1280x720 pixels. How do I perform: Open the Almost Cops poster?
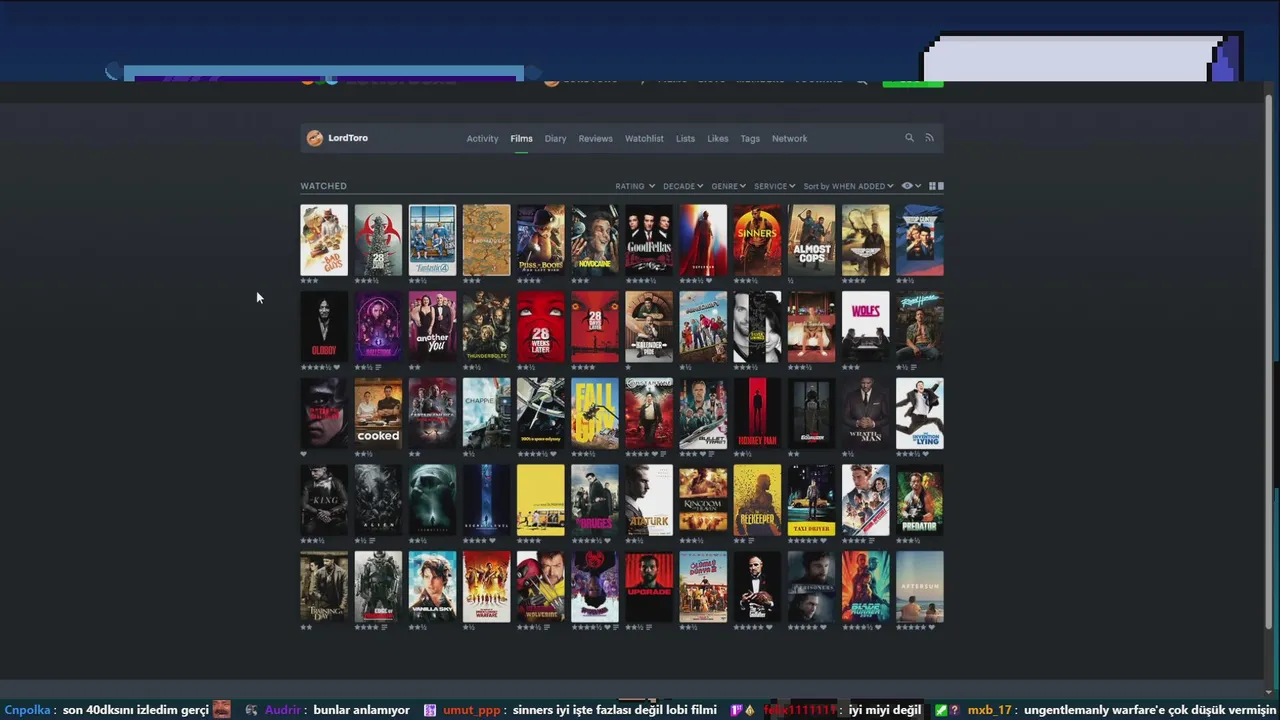point(811,240)
